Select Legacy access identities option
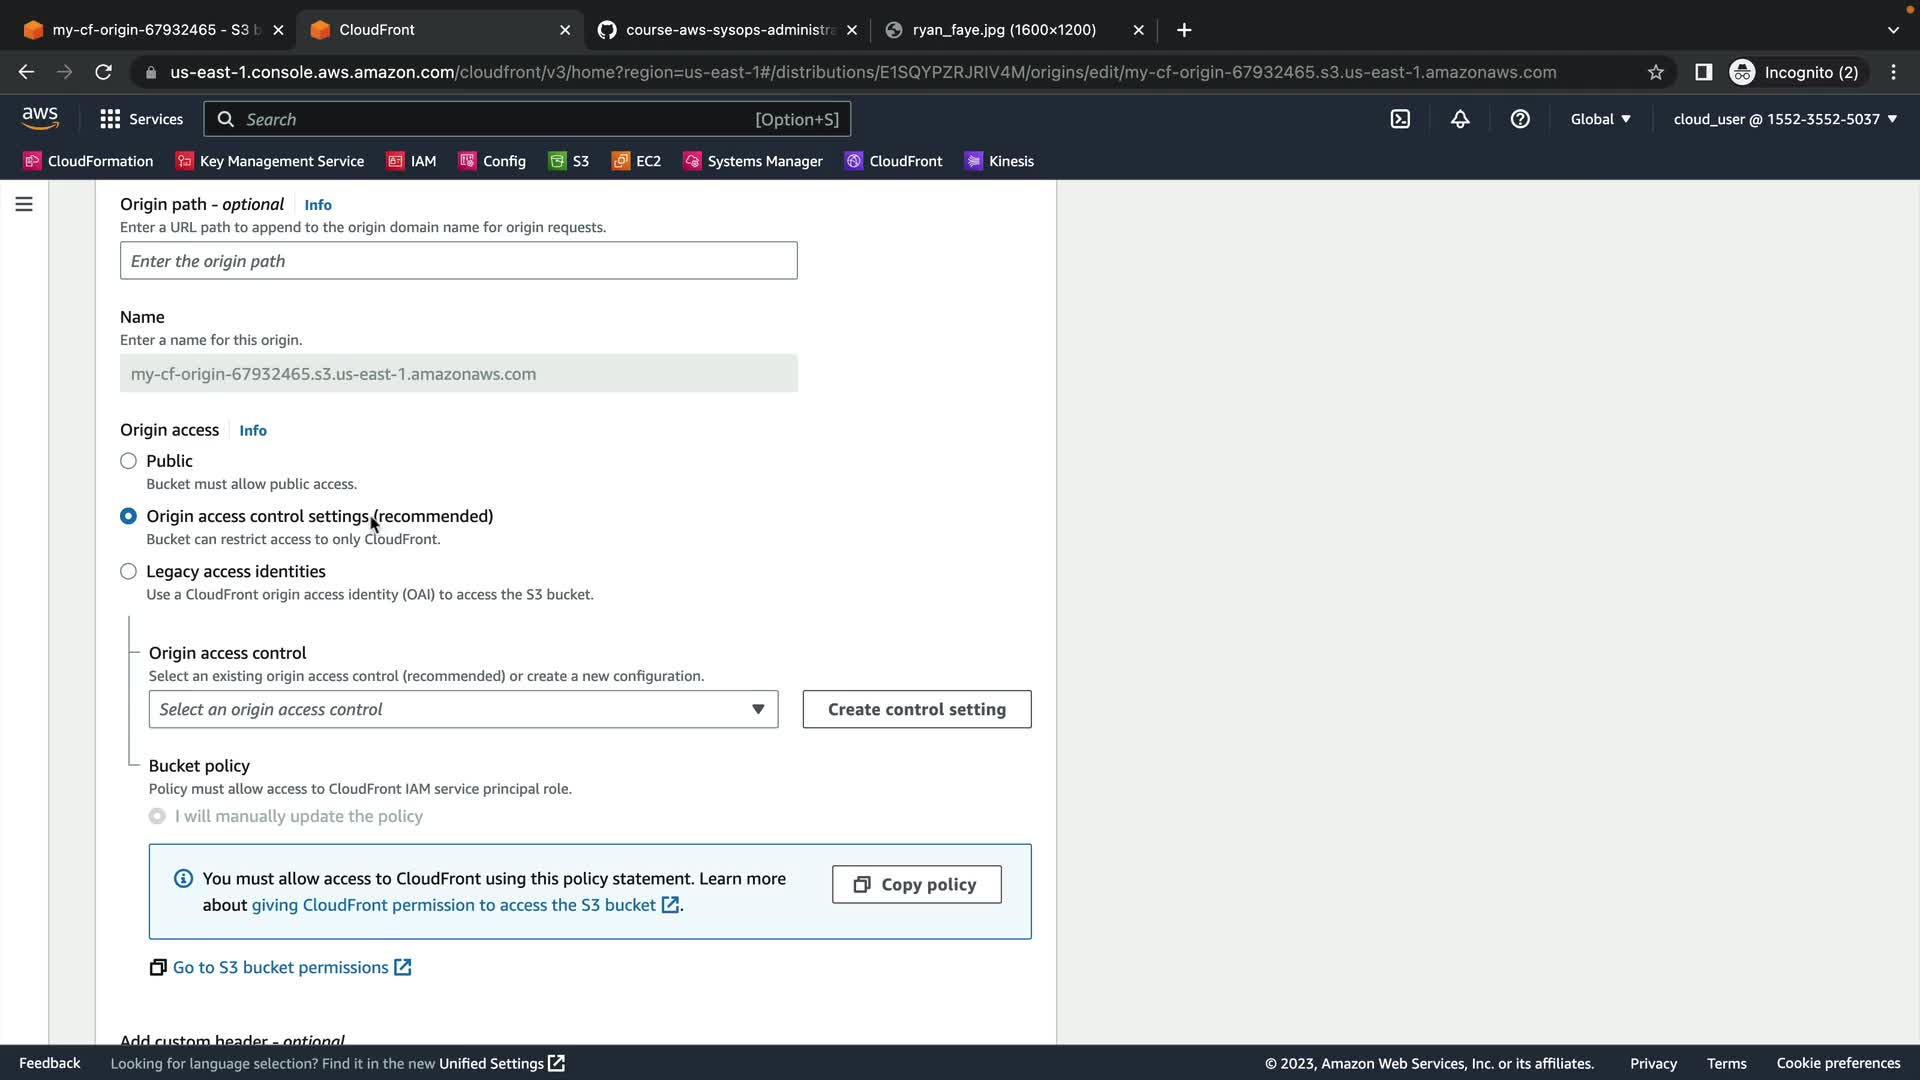This screenshot has width=1920, height=1080. tap(129, 571)
